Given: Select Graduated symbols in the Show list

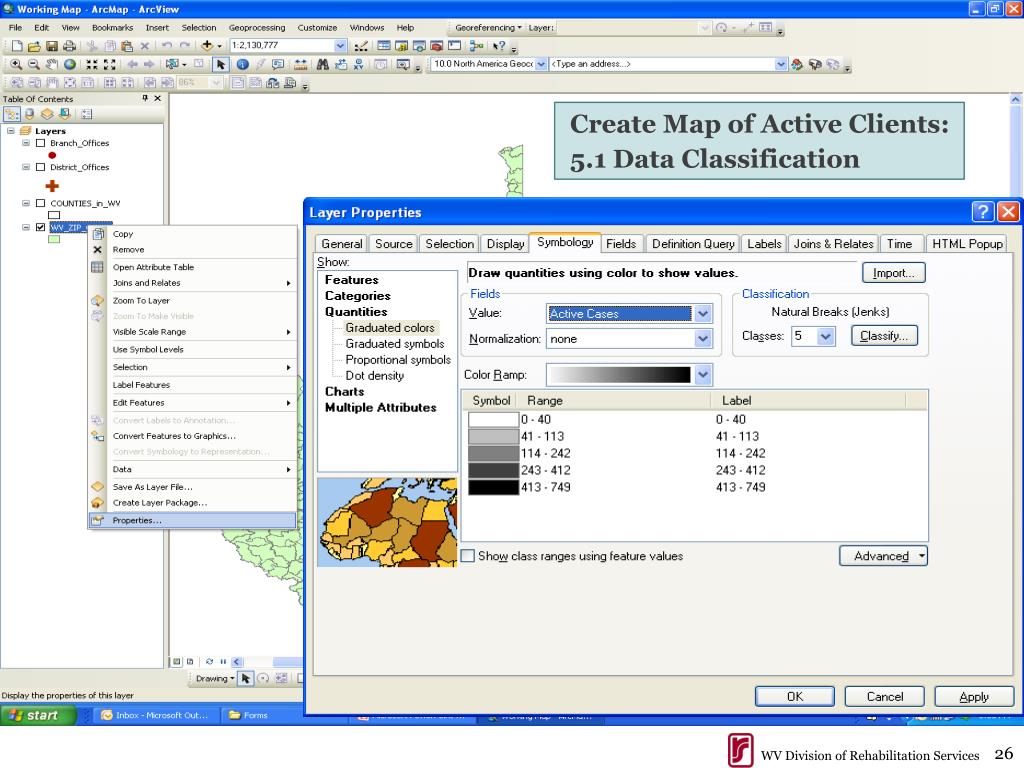Looking at the screenshot, I should pos(394,344).
